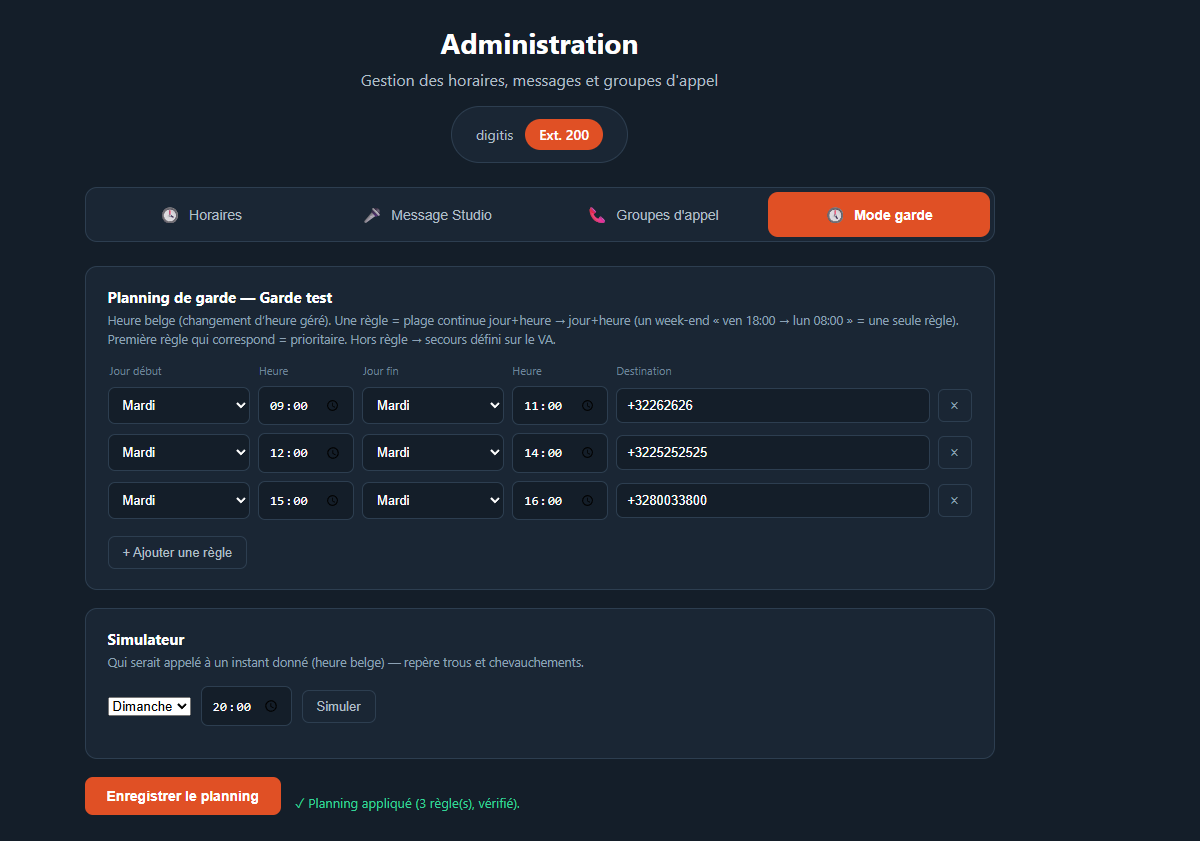Viewport: 1200px width, 841px height.
Task: Click the Jour début column label
Action: click(x=135, y=371)
